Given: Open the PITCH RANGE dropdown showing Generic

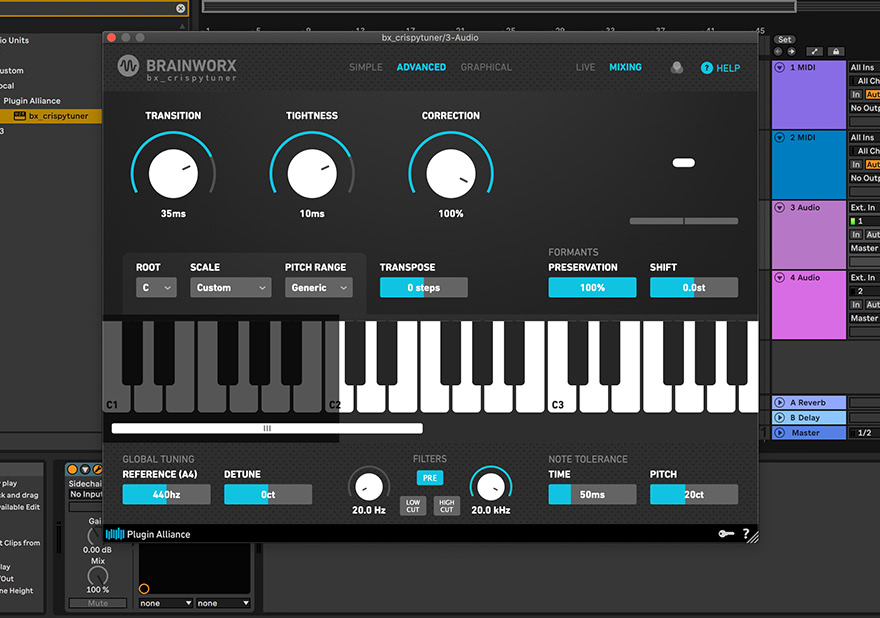Looking at the screenshot, I should click(318, 287).
